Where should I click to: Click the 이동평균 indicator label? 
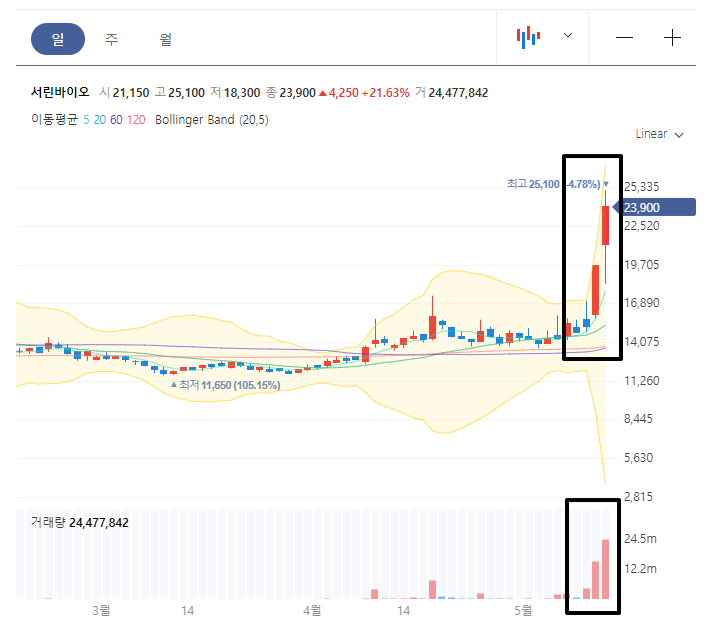click(x=54, y=119)
